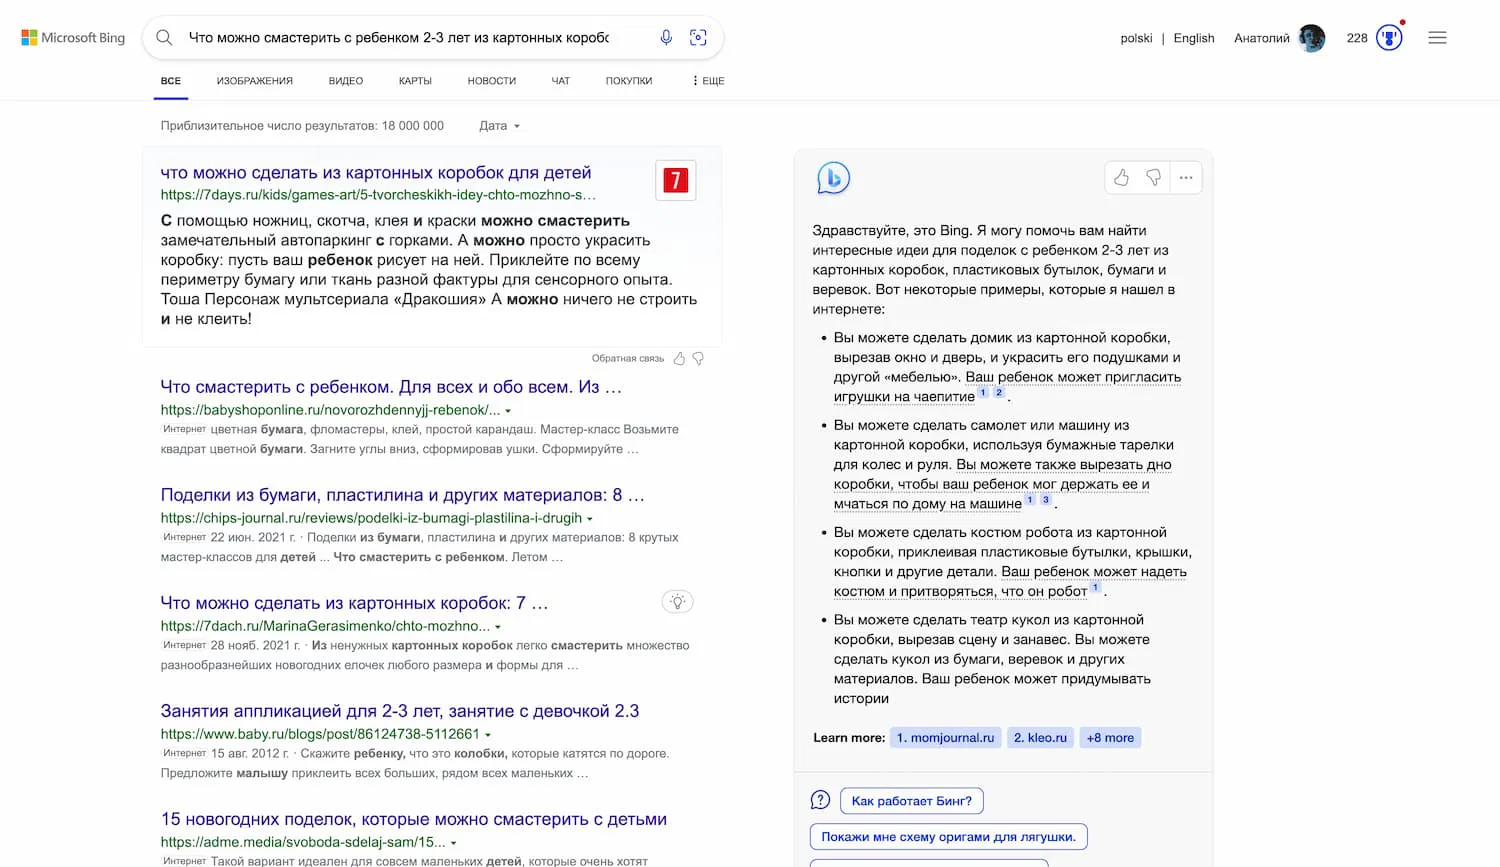Click the Bing chat logo icon
The width and height of the screenshot is (1500, 867).
[x=833, y=178]
